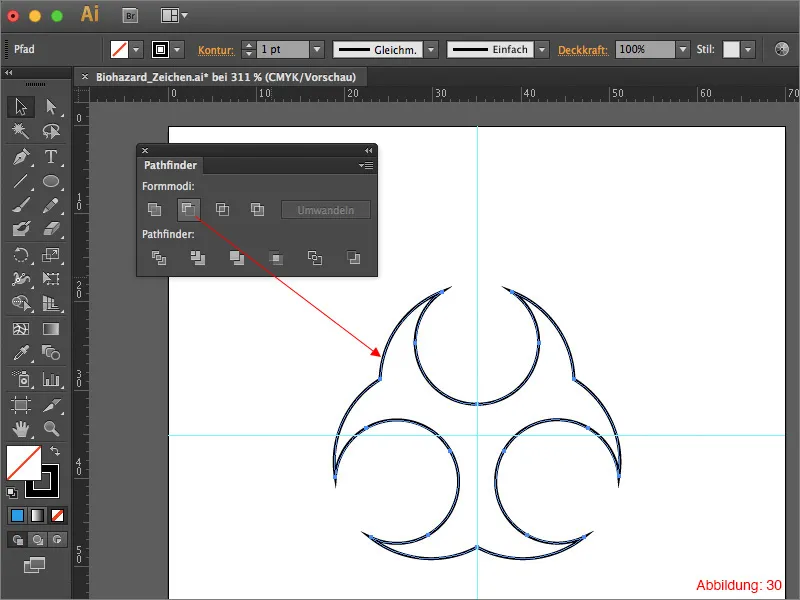Select the Hand tool

(21, 429)
